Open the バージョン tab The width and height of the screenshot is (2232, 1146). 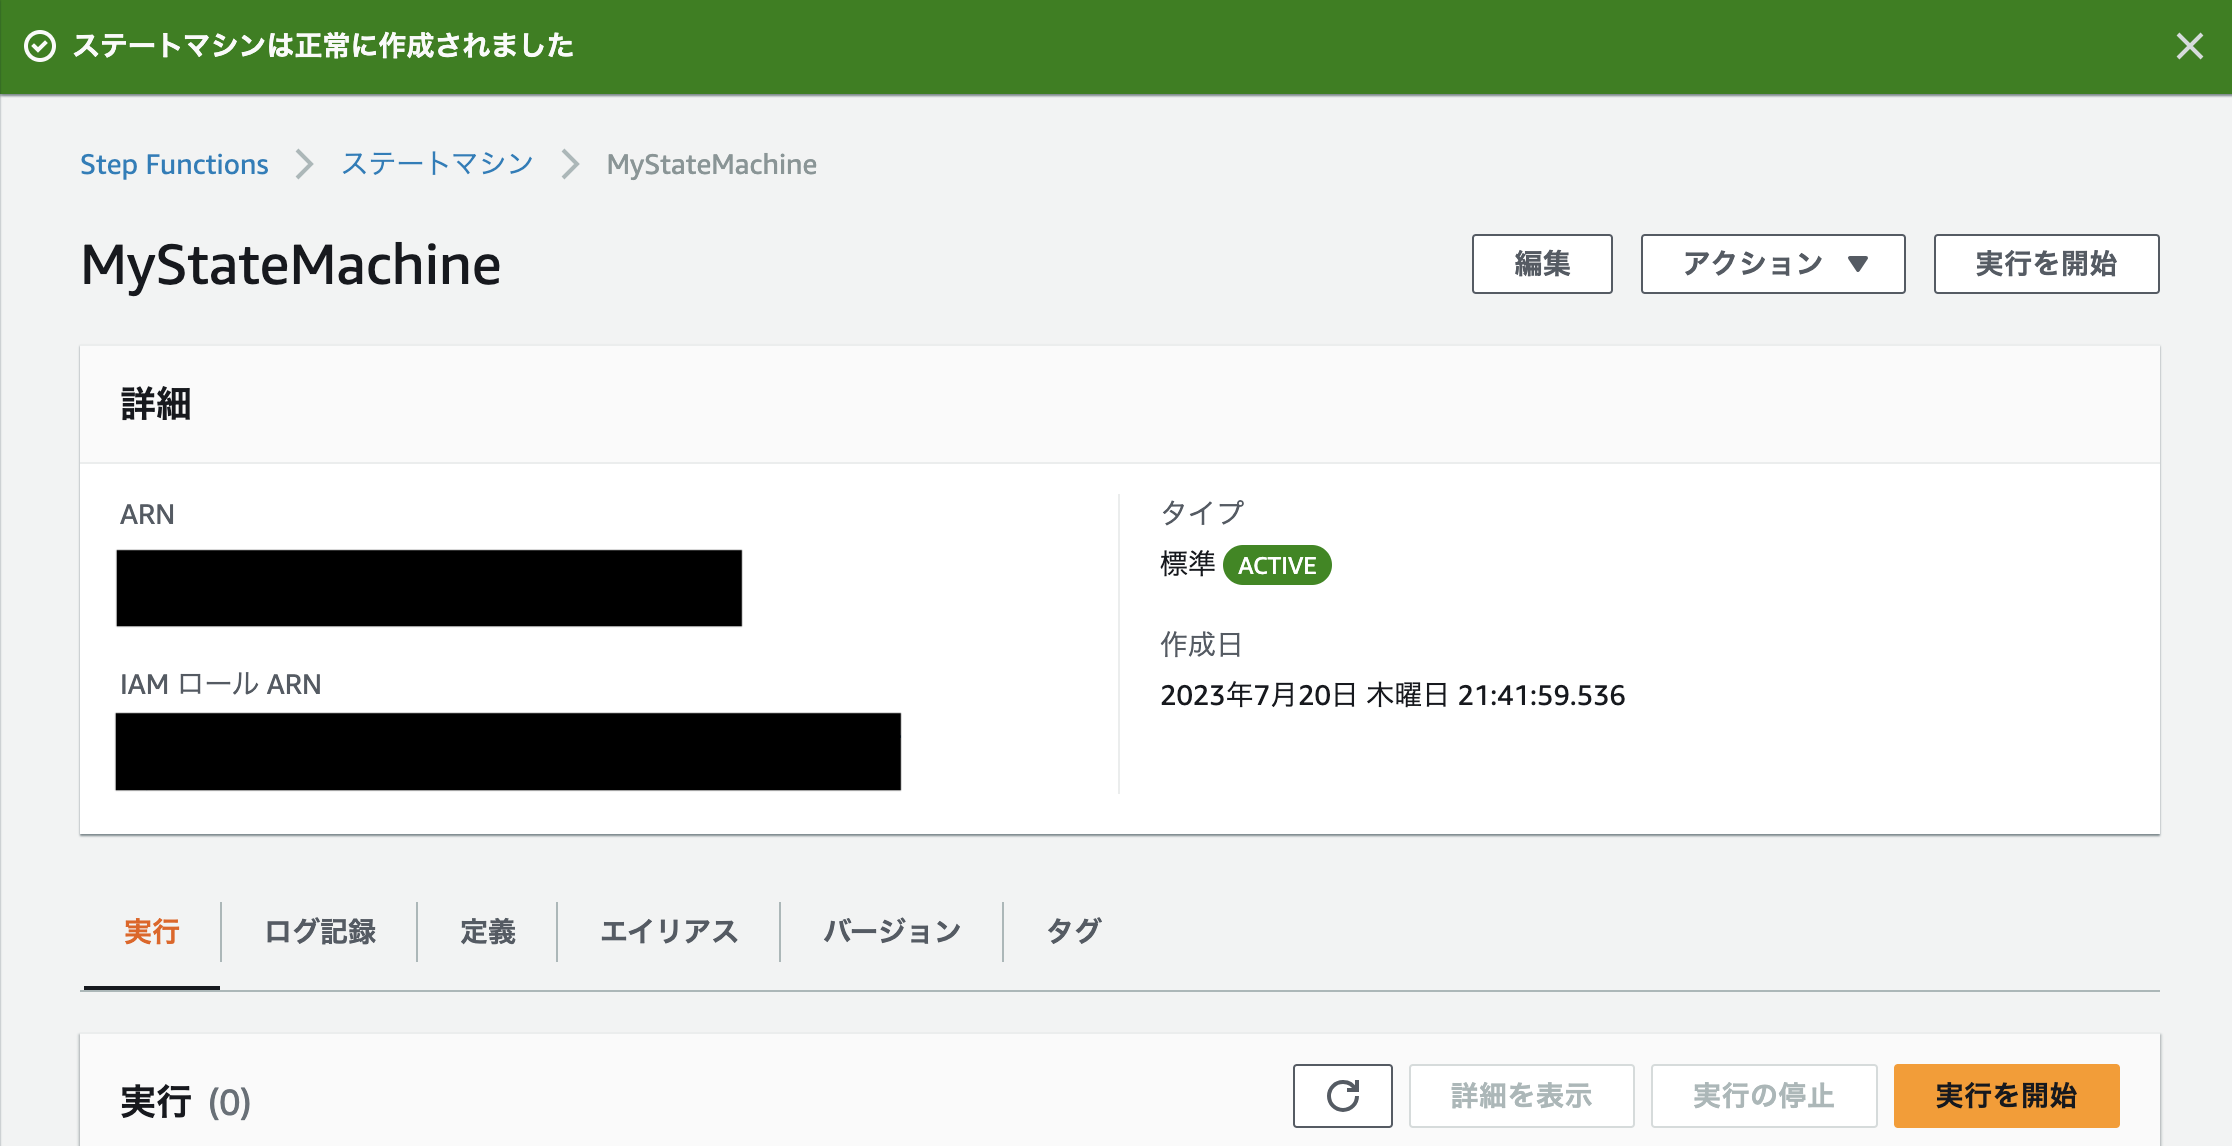[x=891, y=931]
